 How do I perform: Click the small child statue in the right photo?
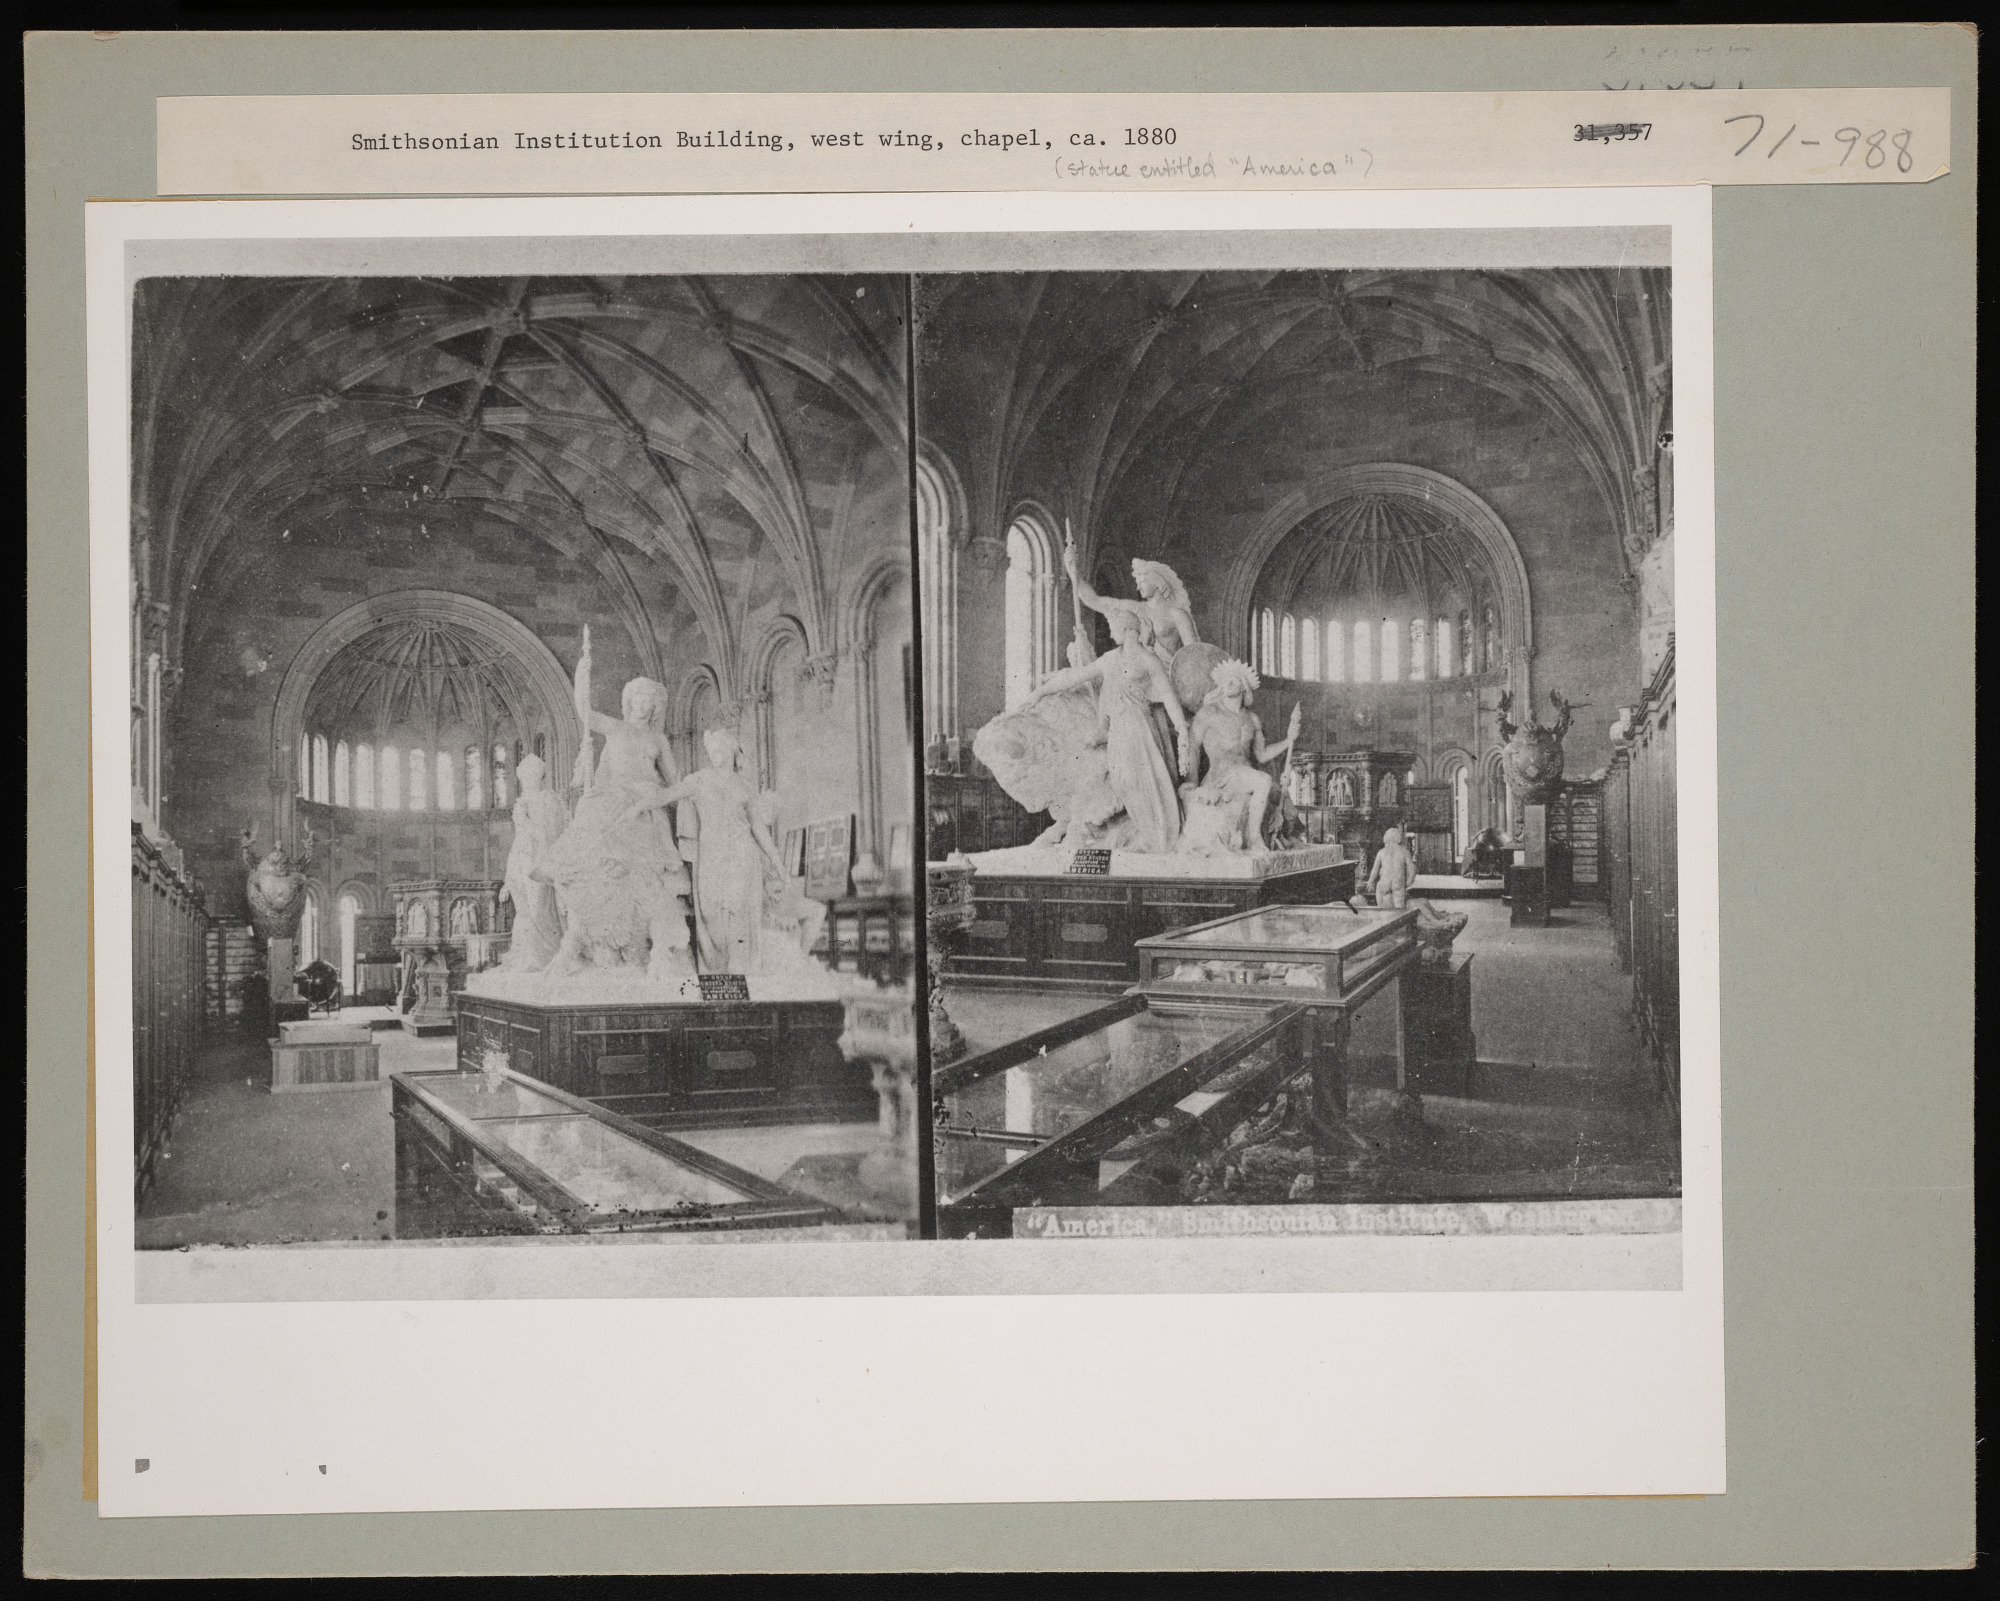(1393, 867)
